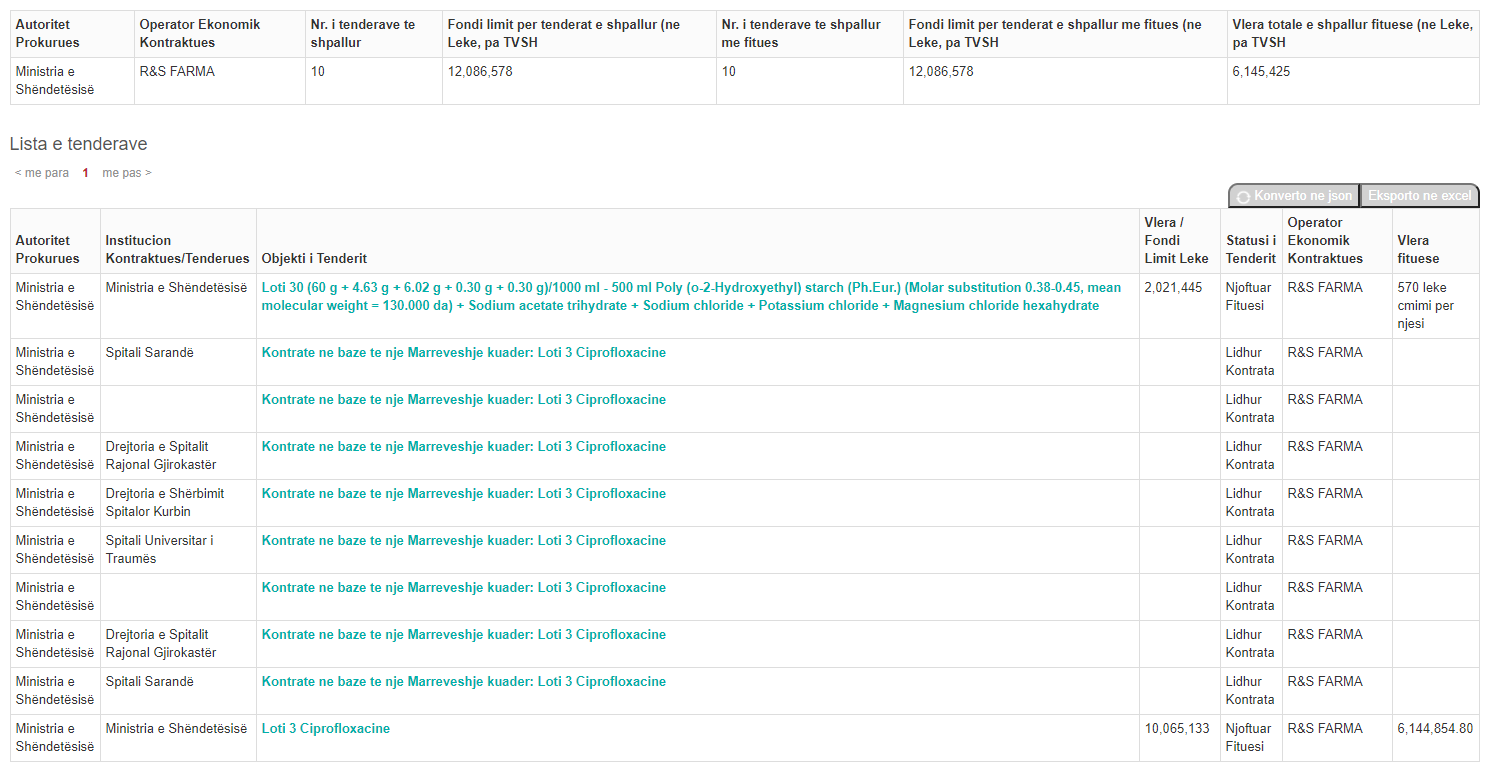1496x777 pixels.
Task: Click the 'Statusi i Tenderit' column header
Action: pos(1250,249)
